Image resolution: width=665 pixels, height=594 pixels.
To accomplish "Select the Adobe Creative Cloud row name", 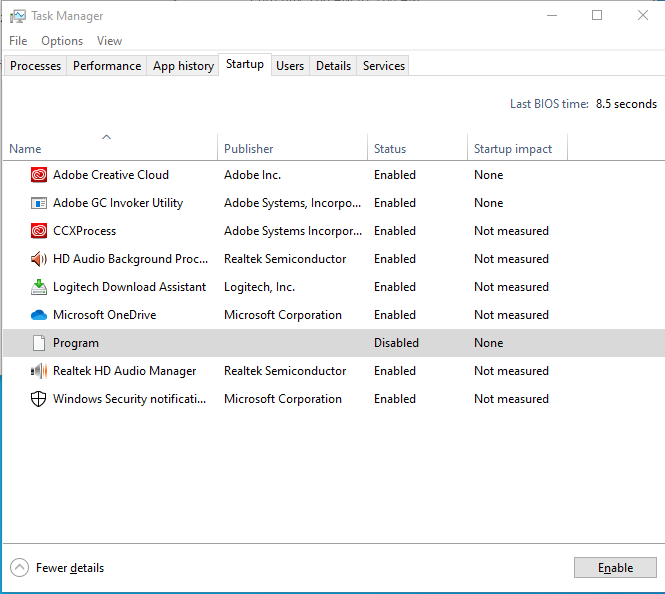I will [111, 175].
